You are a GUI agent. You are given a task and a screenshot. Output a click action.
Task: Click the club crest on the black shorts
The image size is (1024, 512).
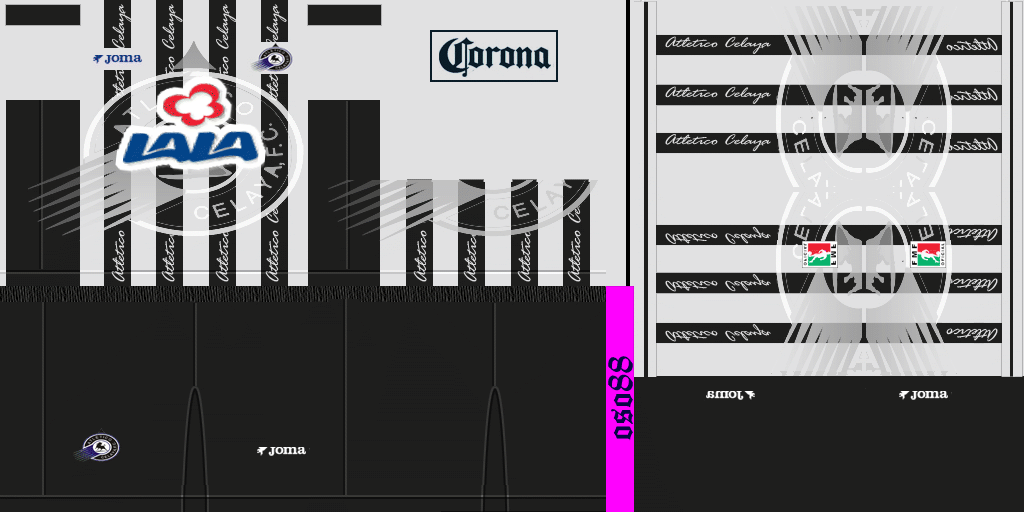(99, 447)
